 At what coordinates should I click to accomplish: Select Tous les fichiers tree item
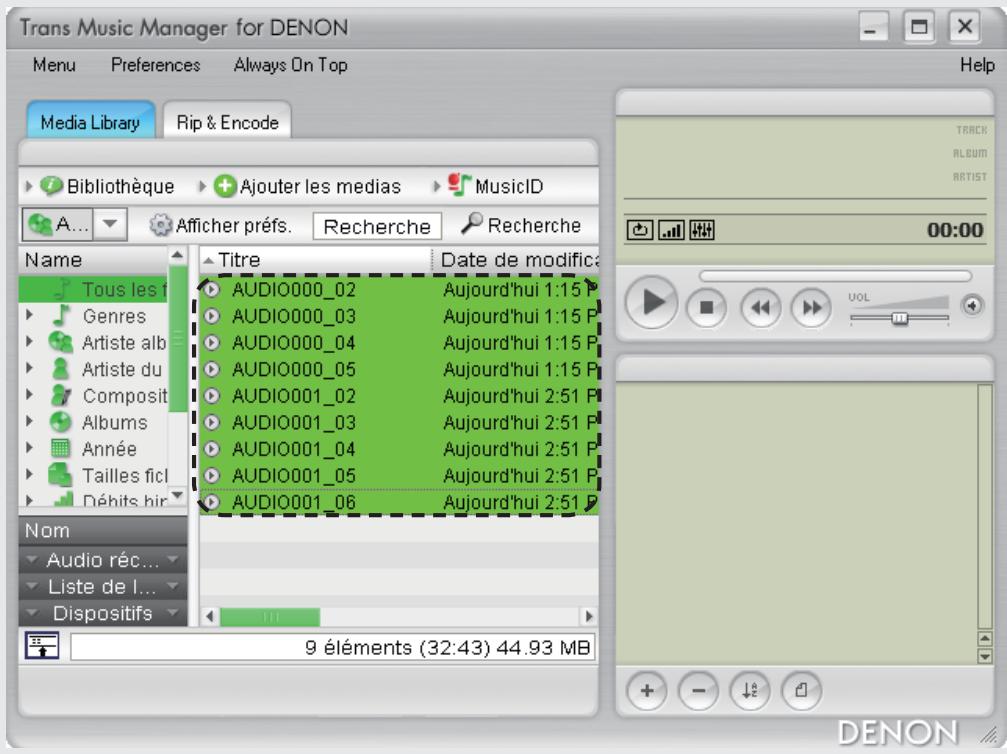(x=94, y=290)
